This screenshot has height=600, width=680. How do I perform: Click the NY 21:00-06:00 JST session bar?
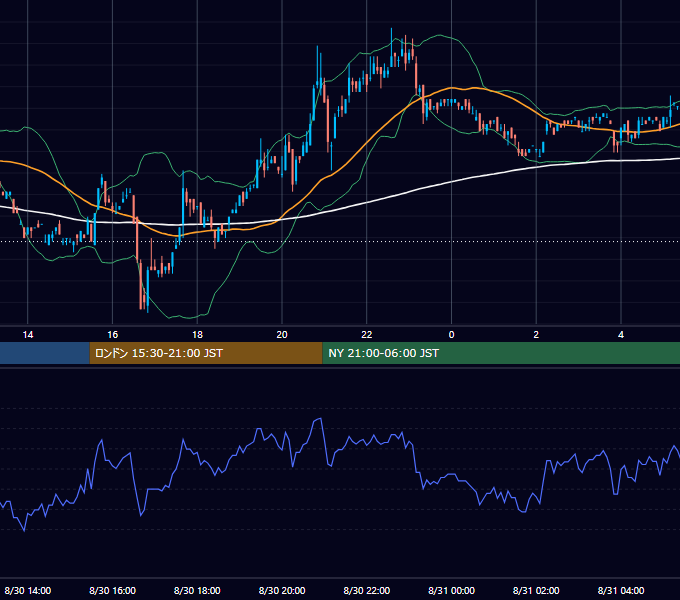501,353
